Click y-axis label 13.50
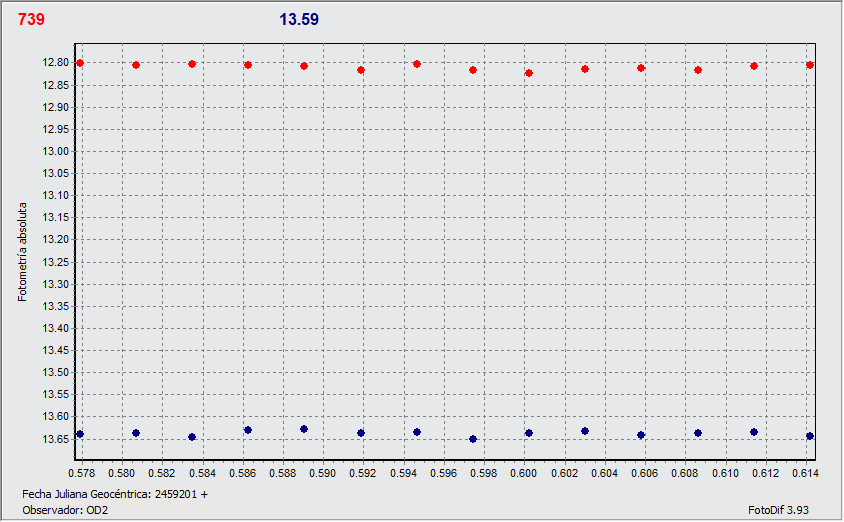 click(56, 372)
